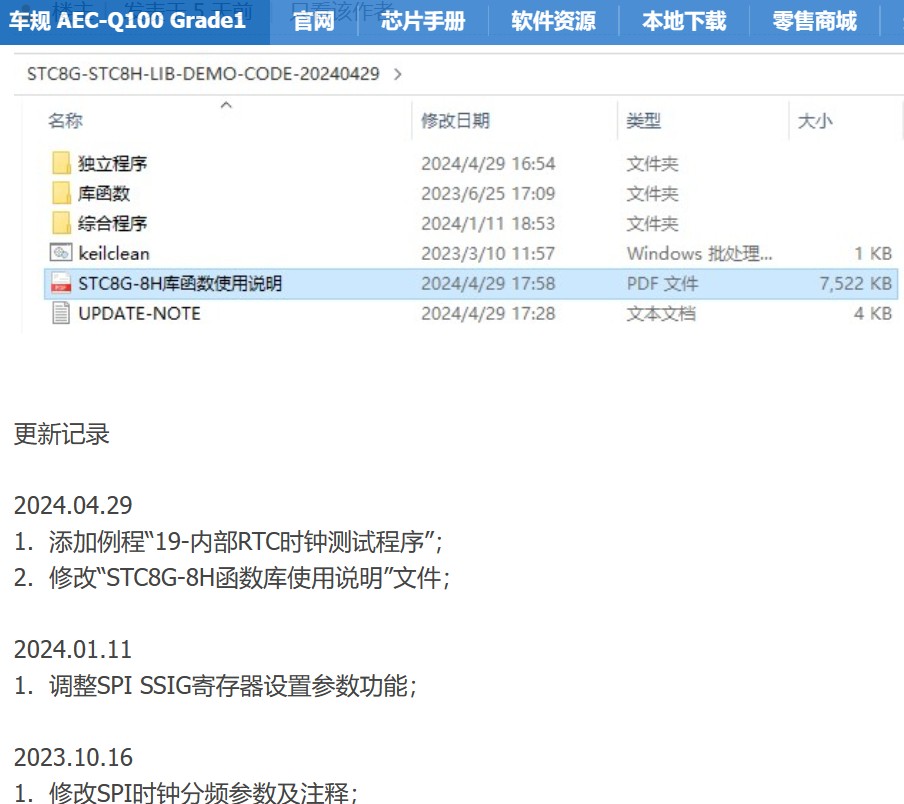Click the keilclean batch file icon

61,253
